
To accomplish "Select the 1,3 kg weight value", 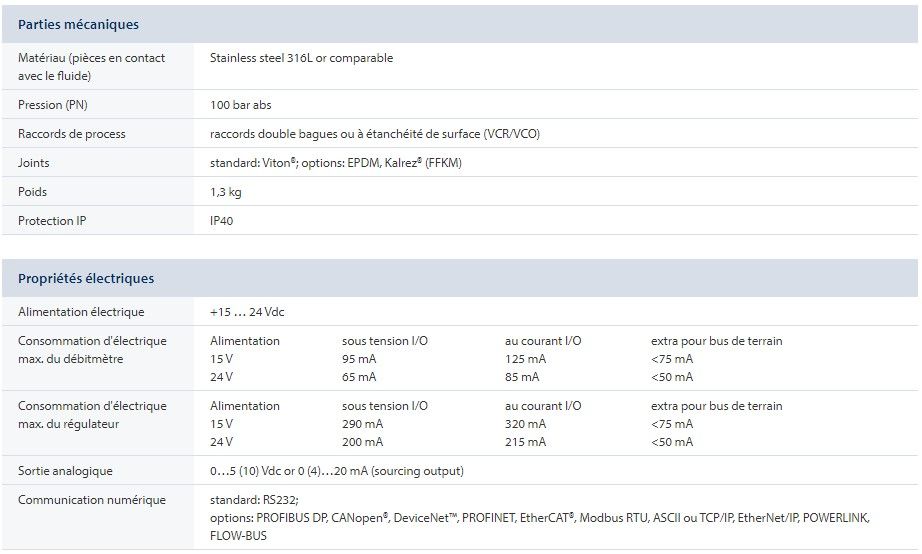I will click(225, 192).
